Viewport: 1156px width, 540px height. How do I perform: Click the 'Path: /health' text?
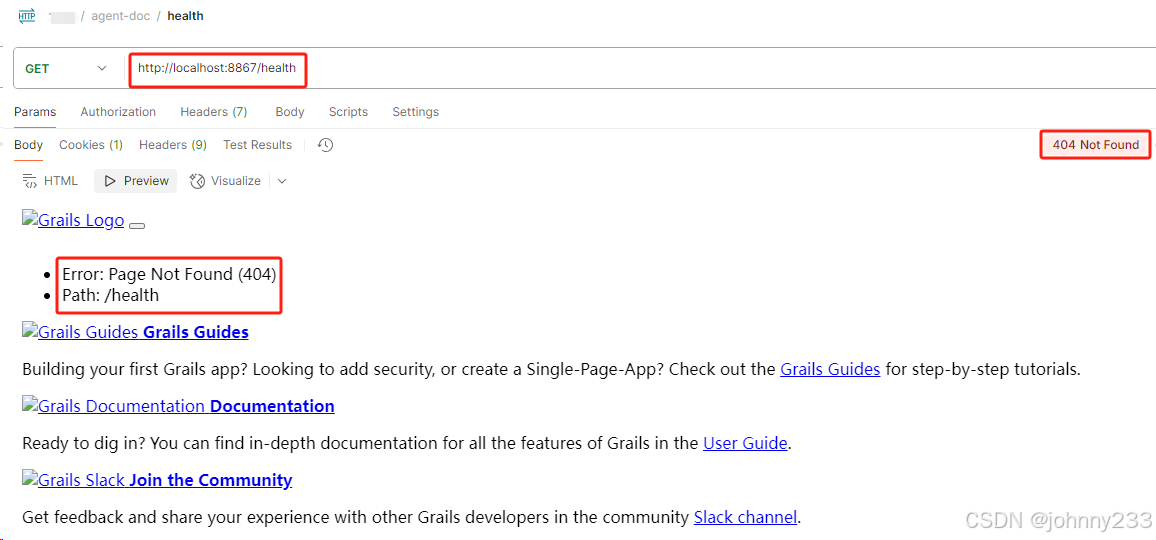pyautogui.click(x=111, y=296)
